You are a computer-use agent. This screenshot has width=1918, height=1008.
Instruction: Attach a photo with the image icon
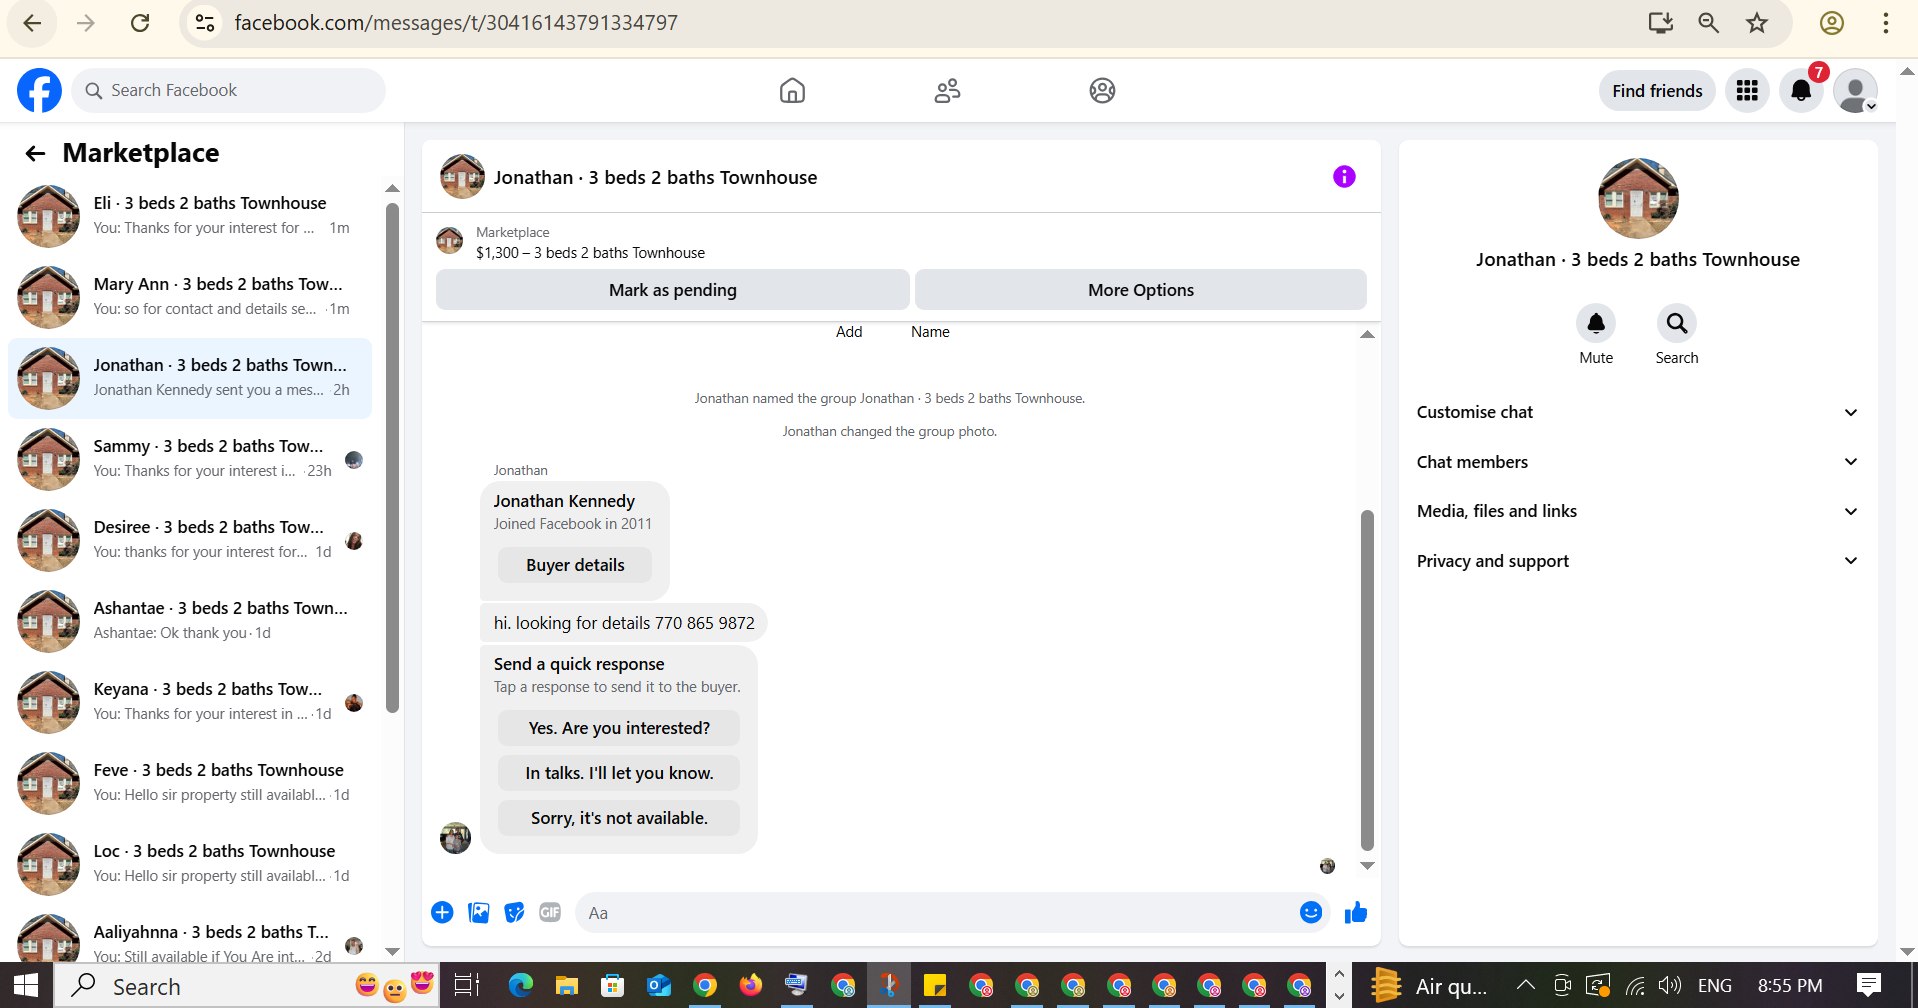(479, 912)
